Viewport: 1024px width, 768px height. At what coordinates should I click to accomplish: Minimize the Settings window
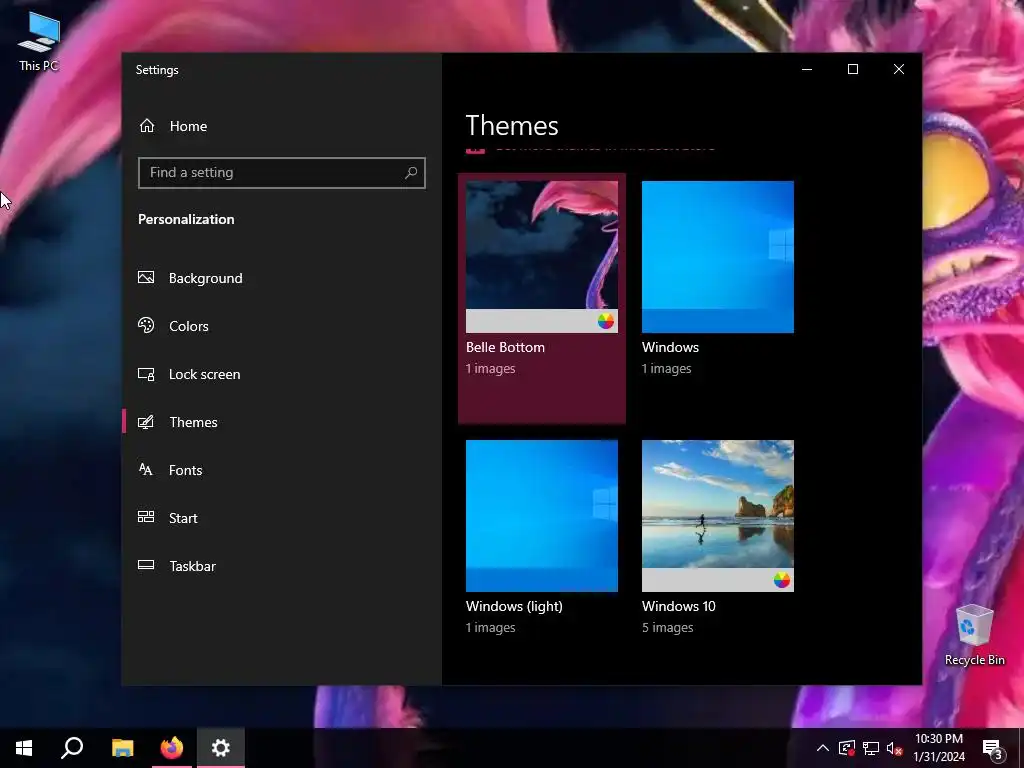[807, 69]
